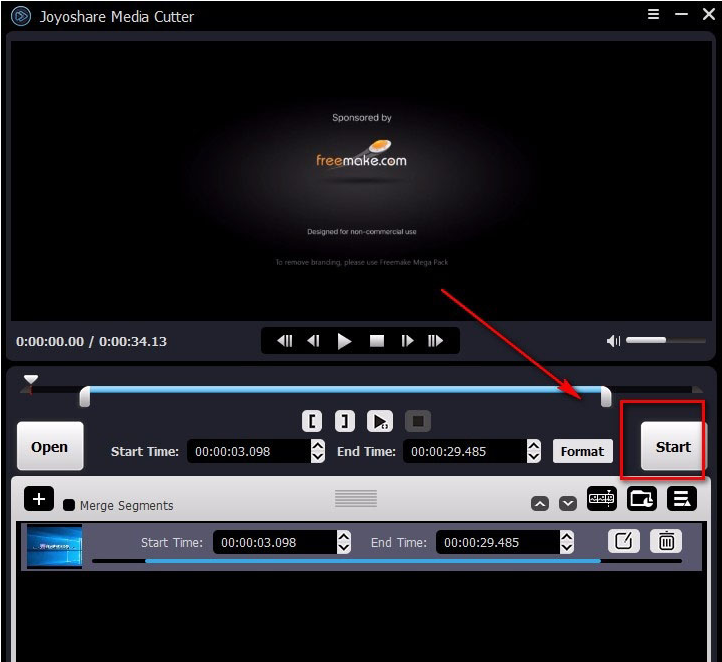
Task: Delete the segment using trash icon
Action: (x=667, y=541)
